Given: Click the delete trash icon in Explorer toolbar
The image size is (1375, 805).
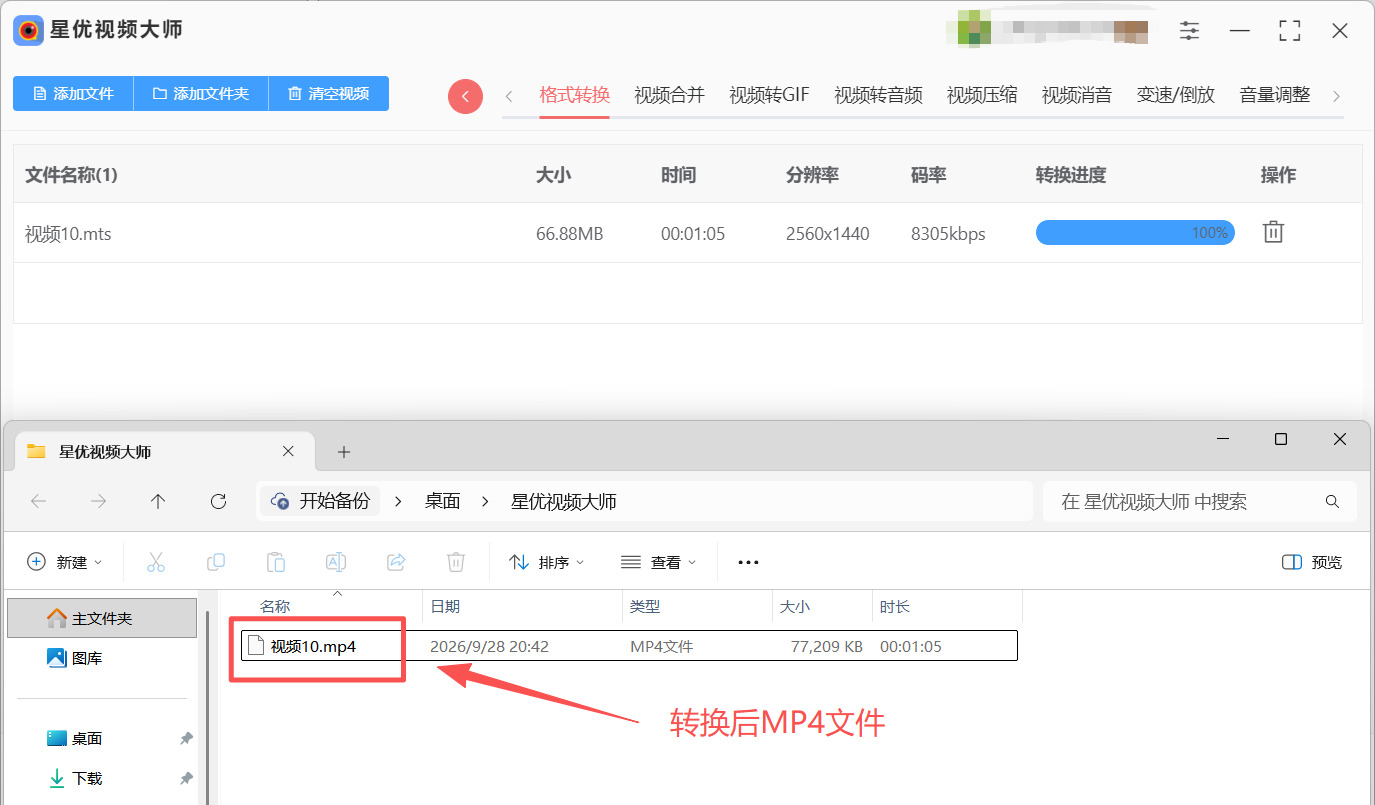Looking at the screenshot, I should [x=456, y=563].
